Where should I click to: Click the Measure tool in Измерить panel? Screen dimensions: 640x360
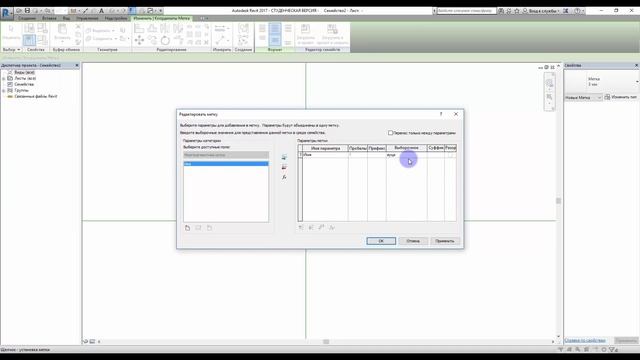click(x=220, y=28)
